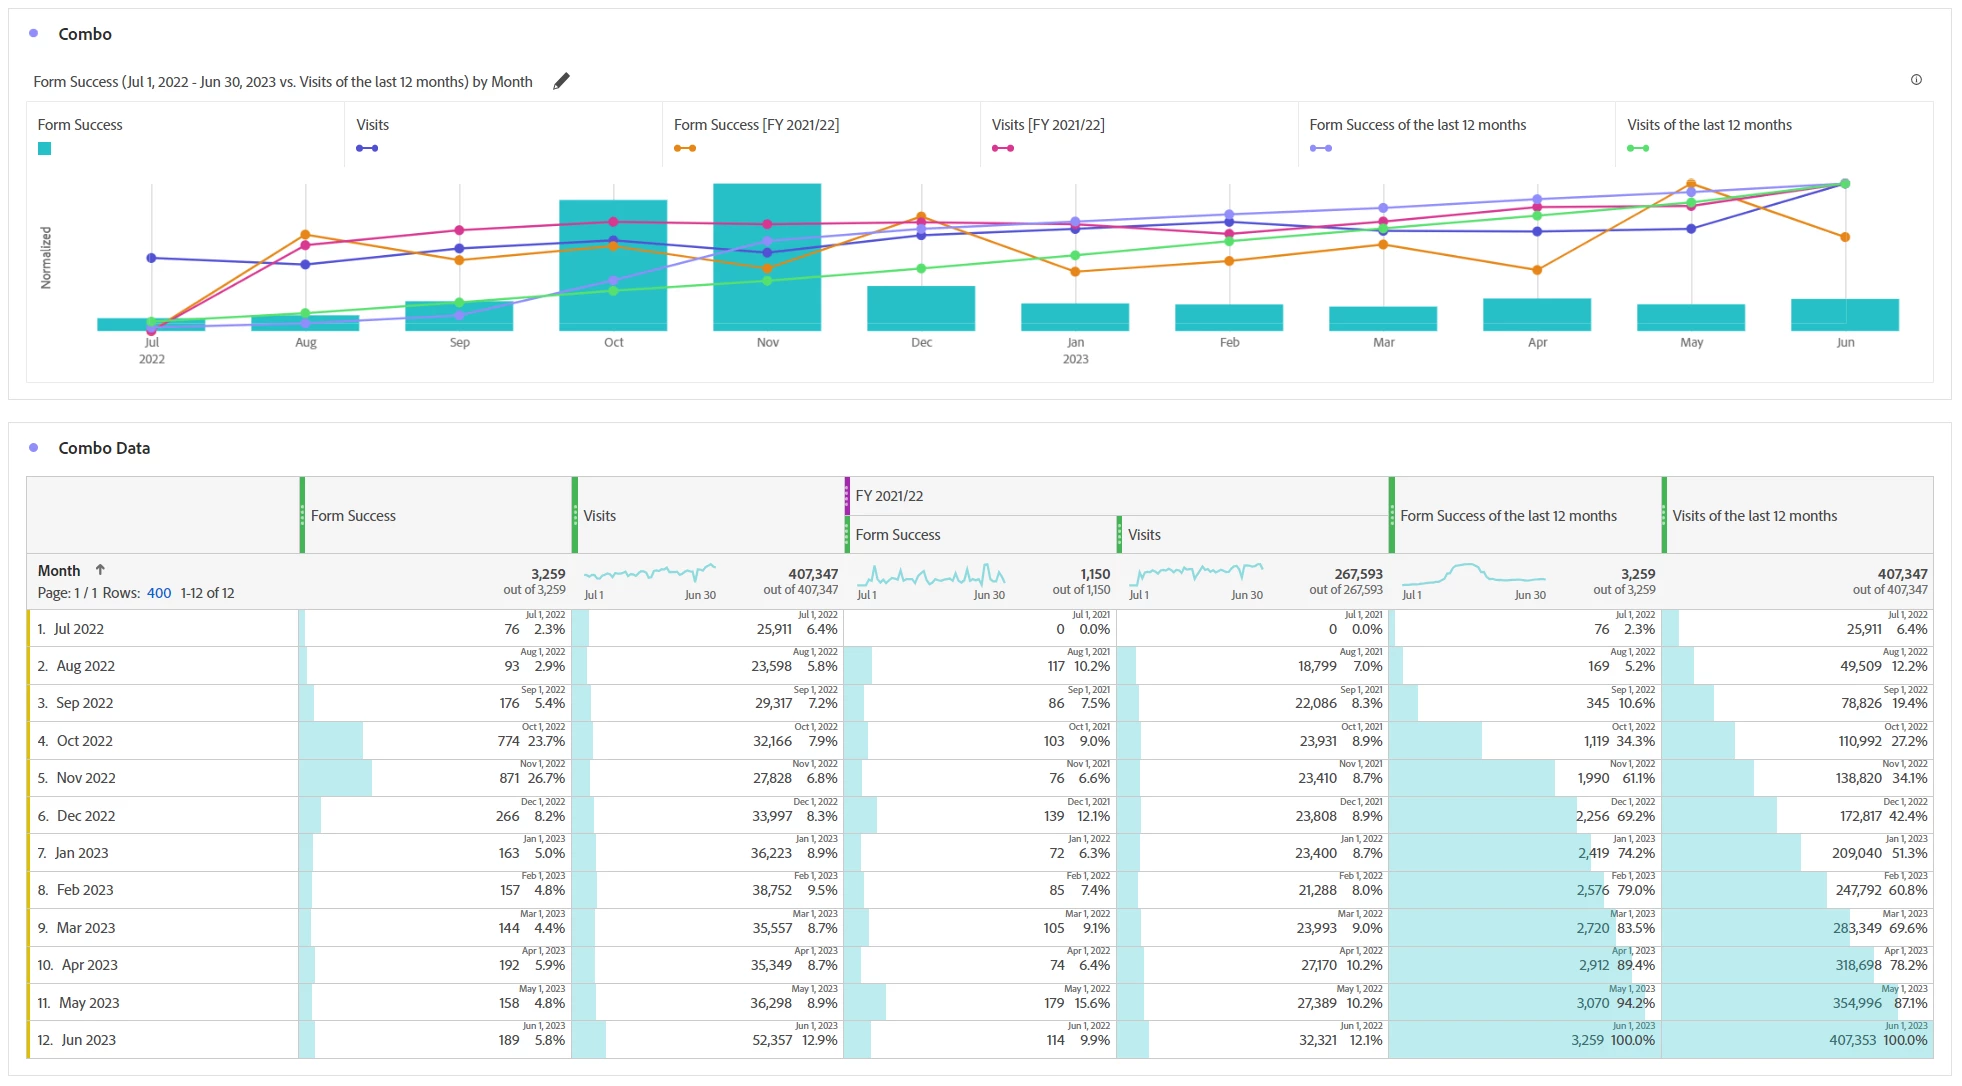The width and height of the screenshot is (1962, 1086).
Task: Click the purple dot beside Combo Data
Action: [x=34, y=447]
